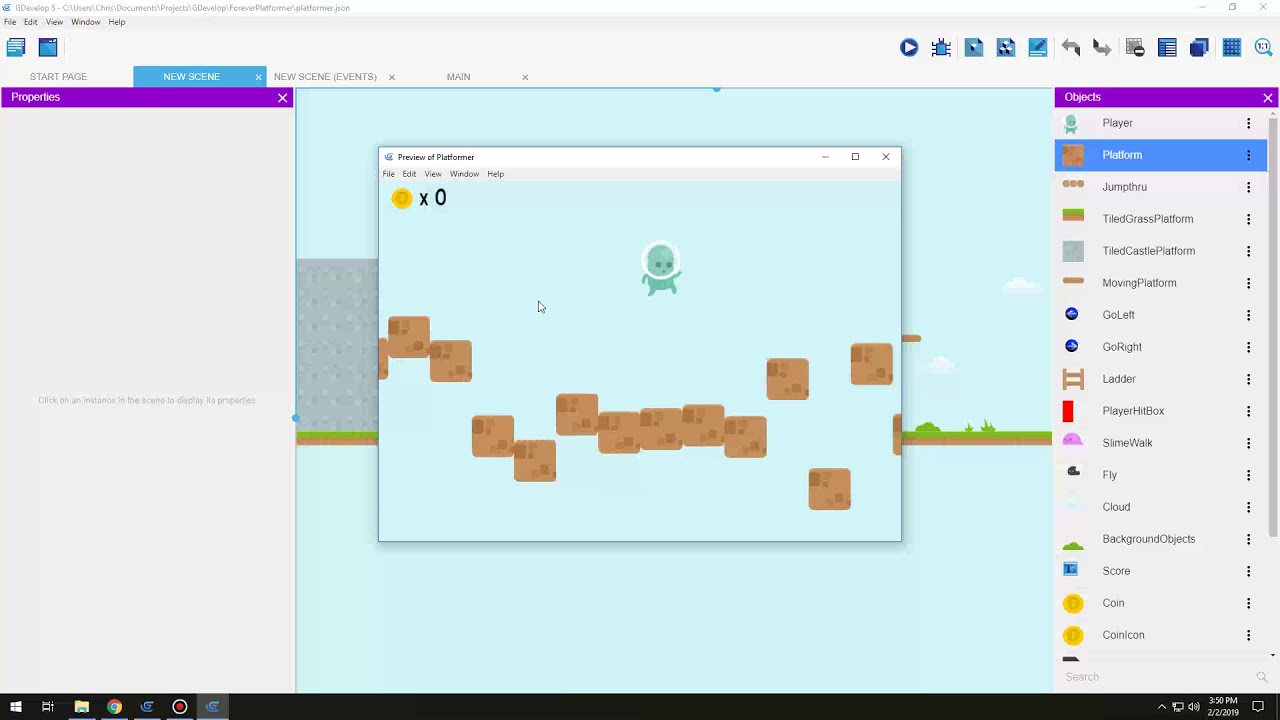Viewport: 1280px width, 720px height.
Task: Open the Window menu in preview
Action: 464,174
